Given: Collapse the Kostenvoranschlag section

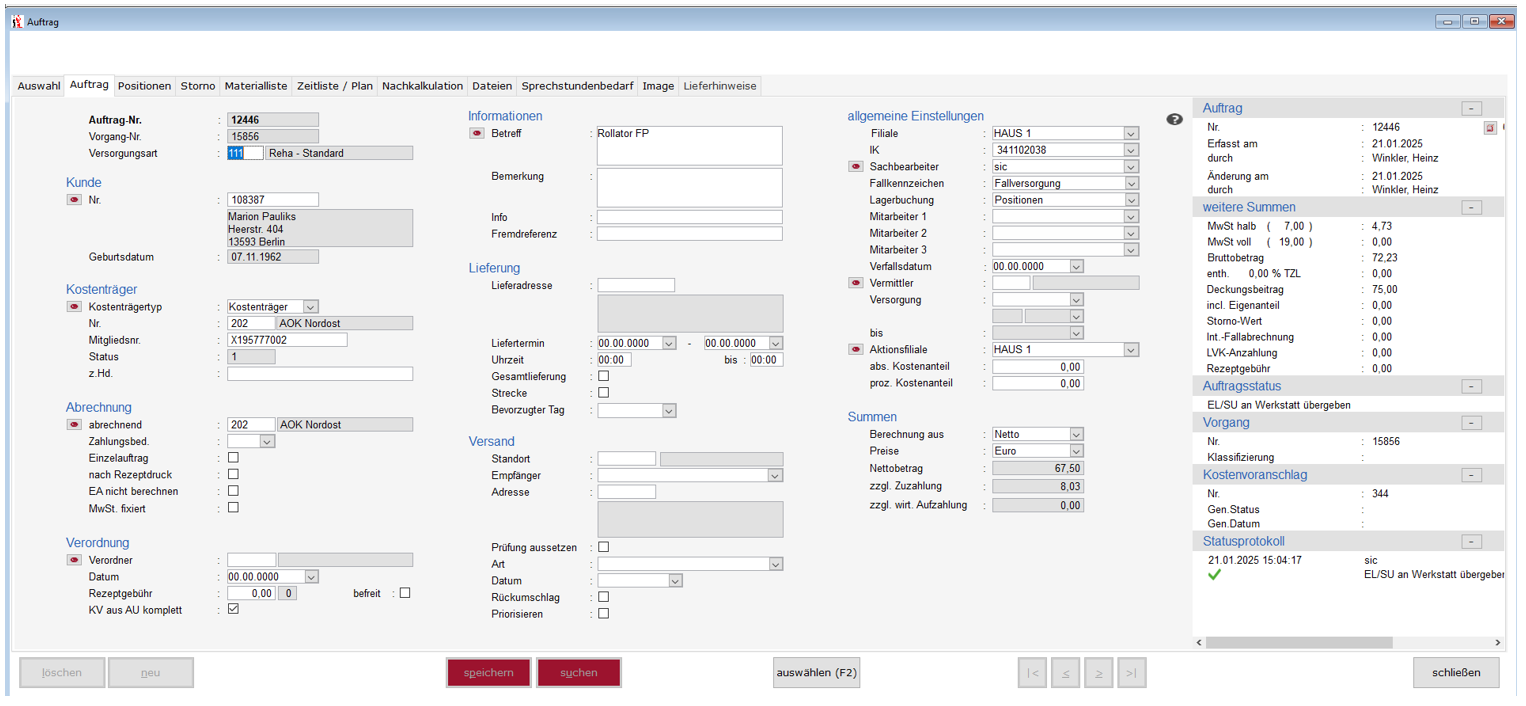Looking at the screenshot, I should coord(1471,475).
